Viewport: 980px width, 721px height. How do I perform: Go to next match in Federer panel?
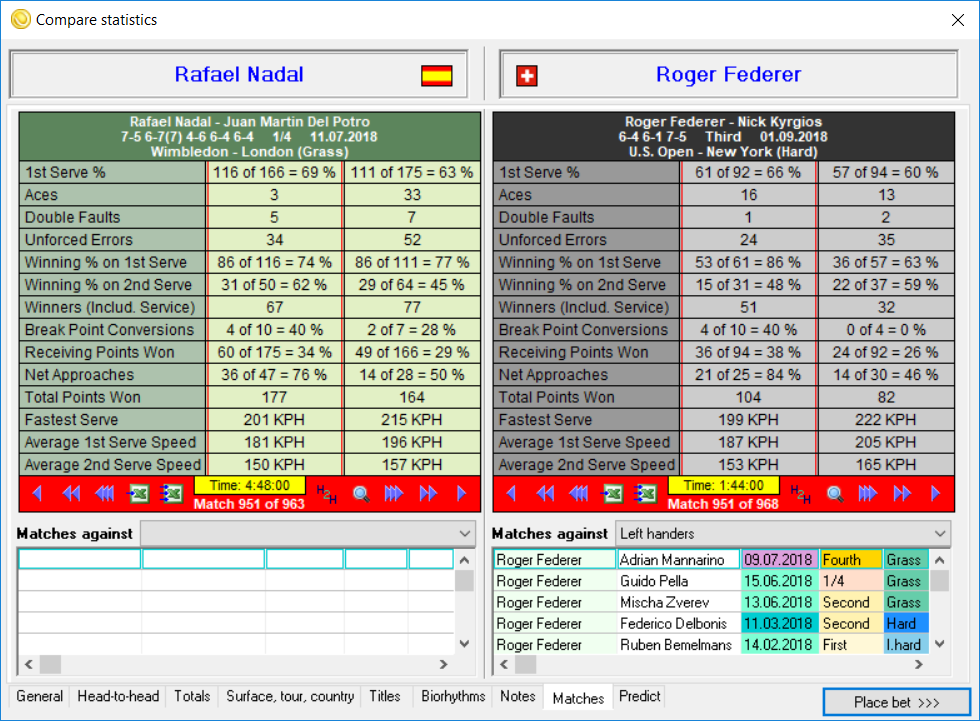pos(935,494)
